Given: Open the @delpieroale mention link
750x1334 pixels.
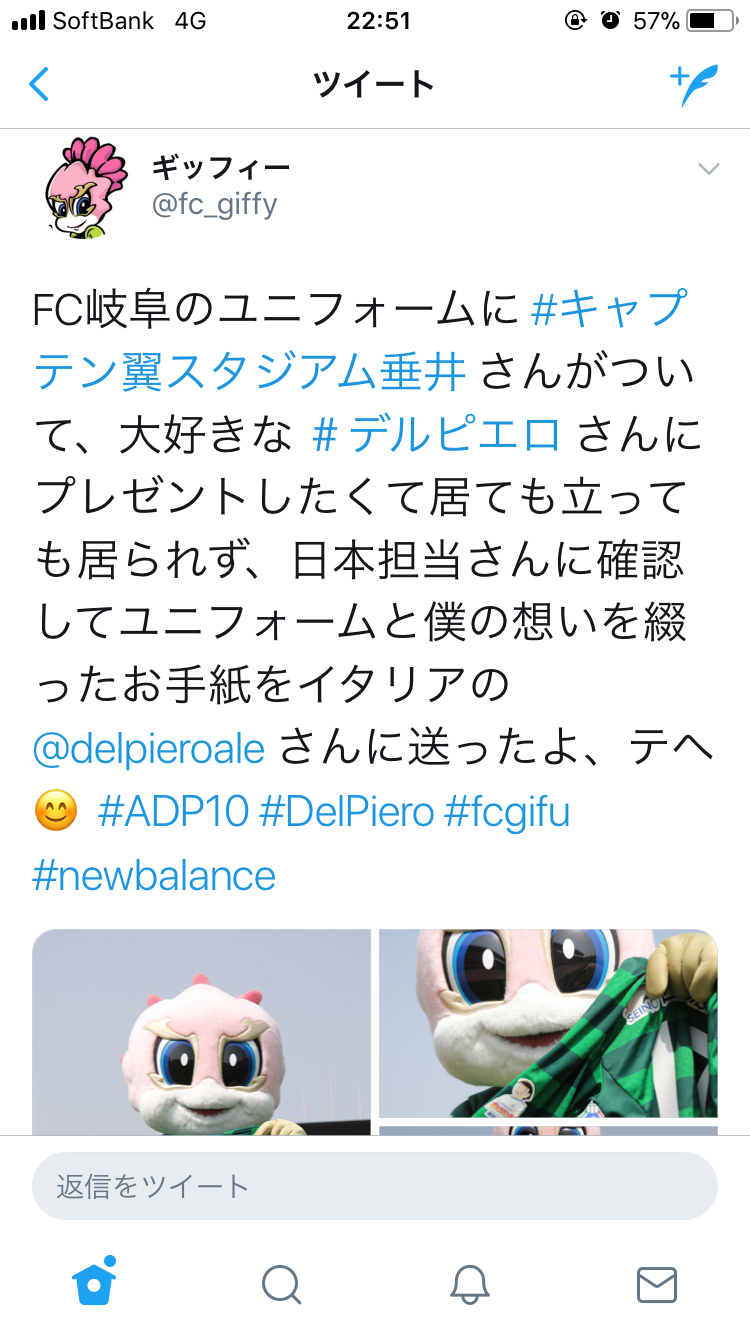Looking at the screenshot, I should (148, 748).
